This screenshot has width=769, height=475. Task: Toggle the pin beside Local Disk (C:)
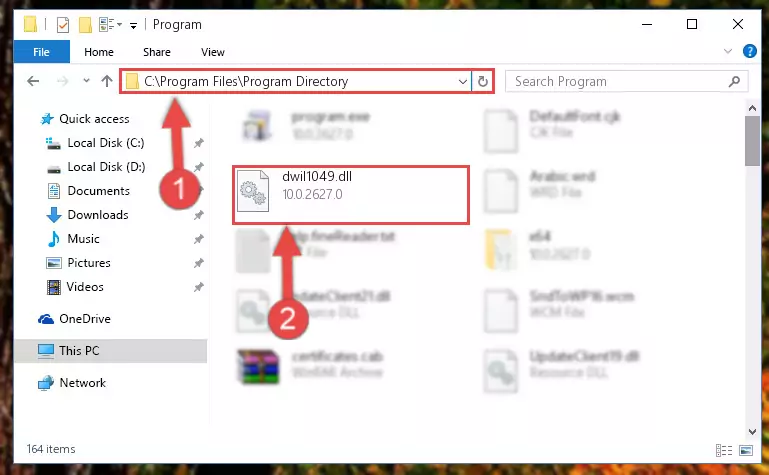click(x=199, y=143)
